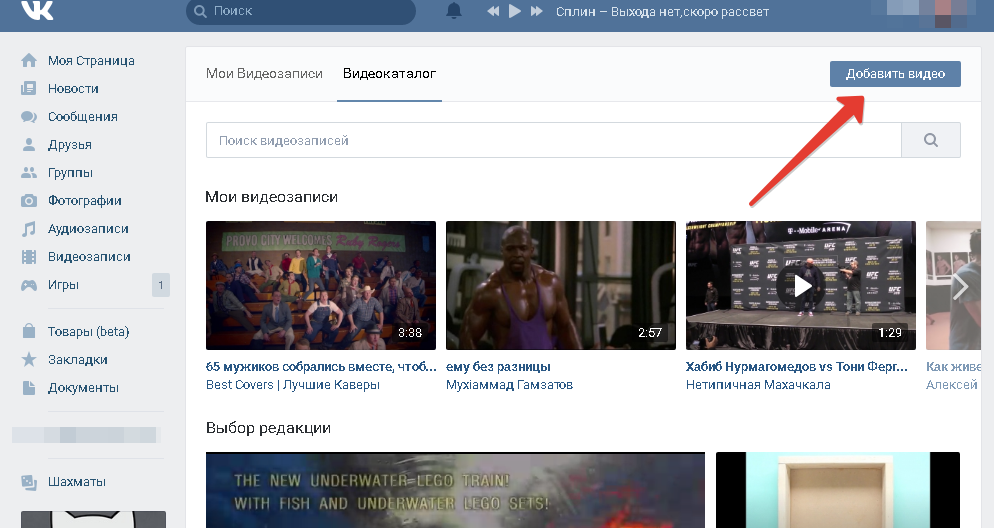
Task: Click the Добавить видео button
Action: 895,74
